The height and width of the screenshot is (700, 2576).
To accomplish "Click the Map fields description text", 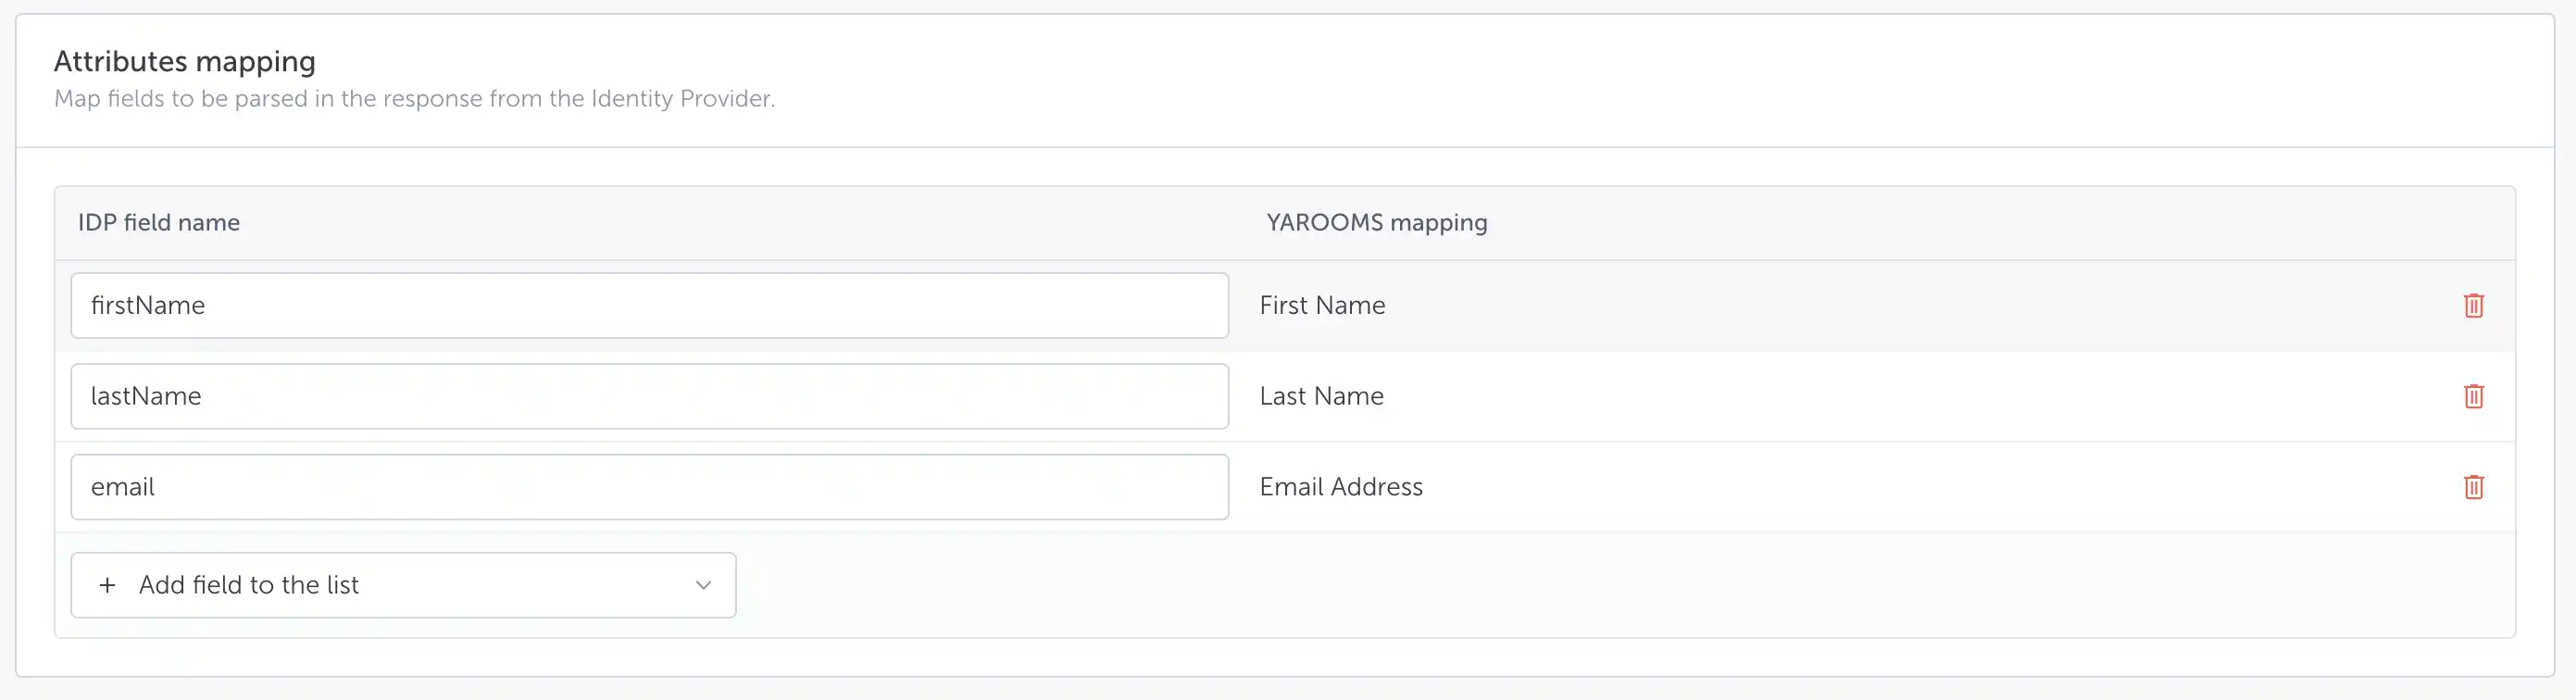I will pyautogui.click(x=414, y=99).
